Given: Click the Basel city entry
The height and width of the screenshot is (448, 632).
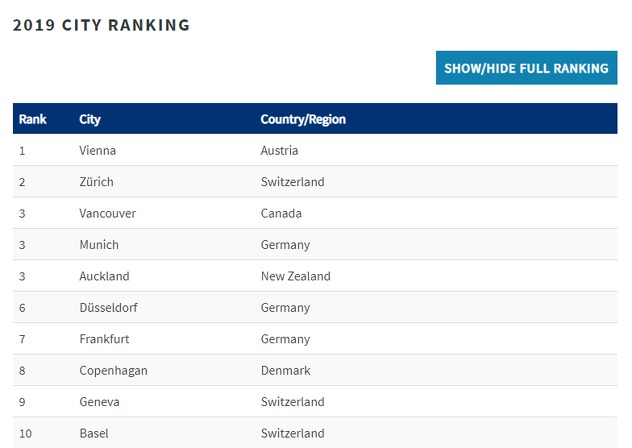Looking at the screenshot, I should click(94, 434).
